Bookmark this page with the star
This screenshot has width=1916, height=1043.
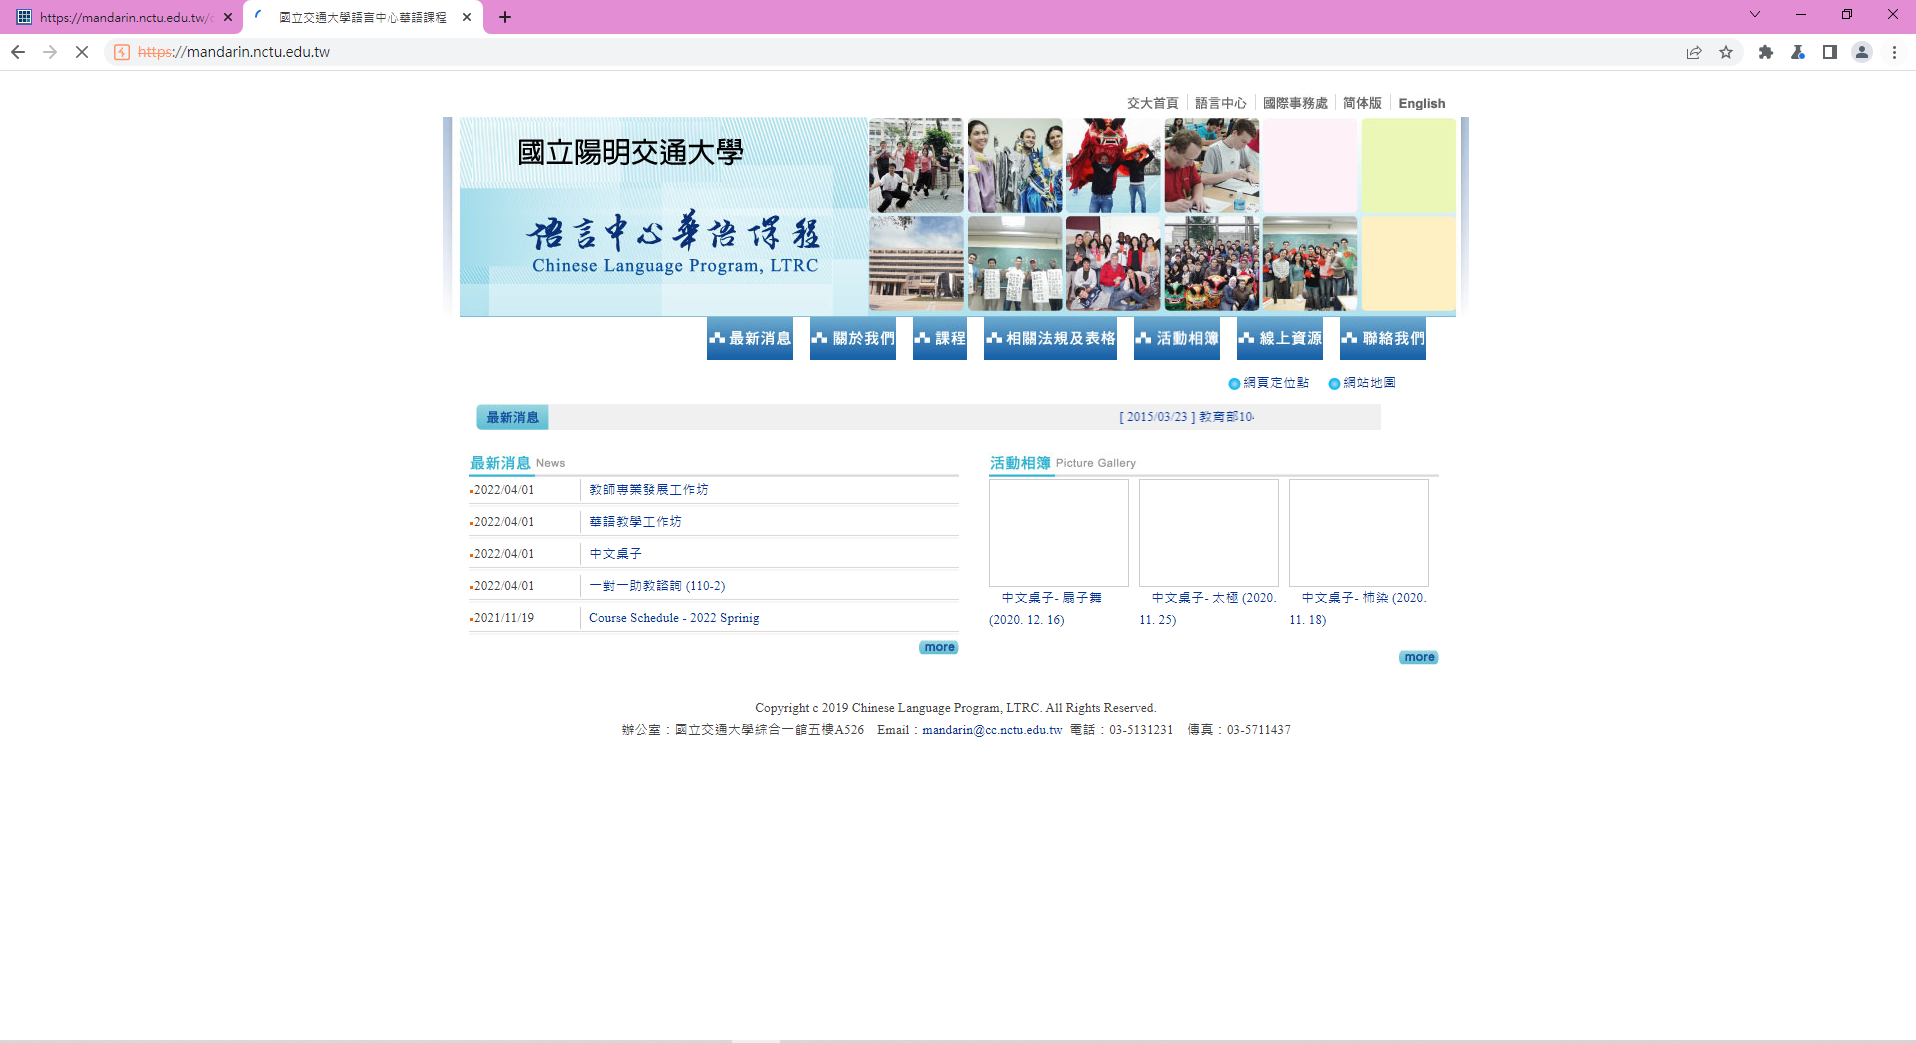pos(1726,52)
